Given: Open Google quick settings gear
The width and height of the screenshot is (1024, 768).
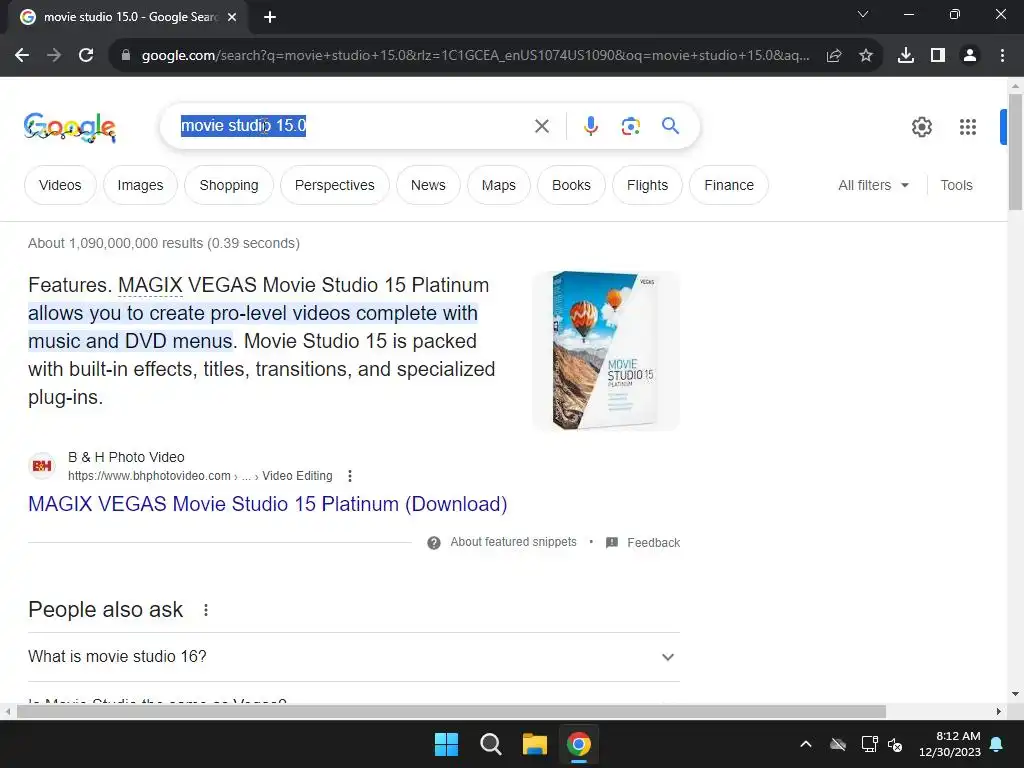Looking at the screenshot, I should 922,127.
